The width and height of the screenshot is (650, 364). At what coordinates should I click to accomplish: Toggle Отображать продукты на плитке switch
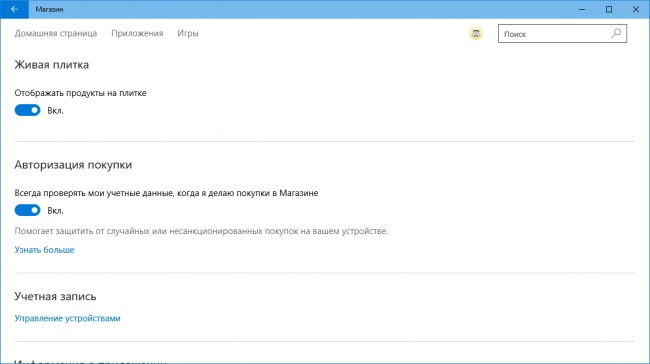coord(27,110)
